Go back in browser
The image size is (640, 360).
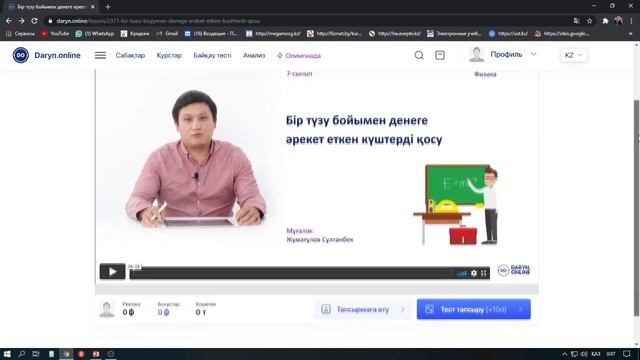tap(9, 20)
